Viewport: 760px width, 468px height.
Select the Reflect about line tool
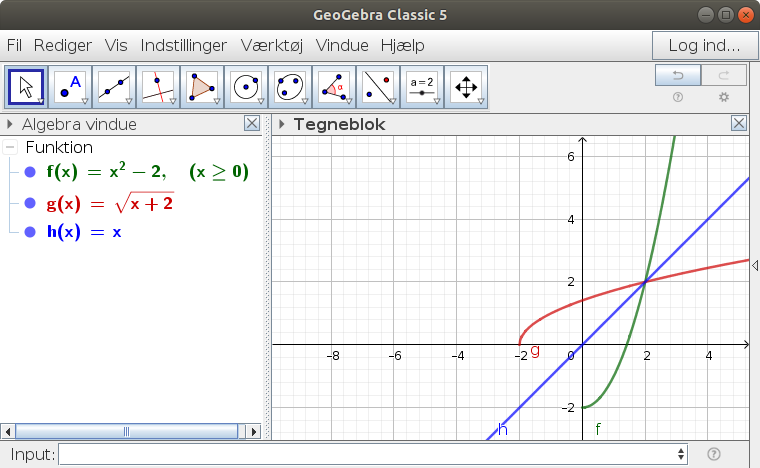click(x=378, y=87)
